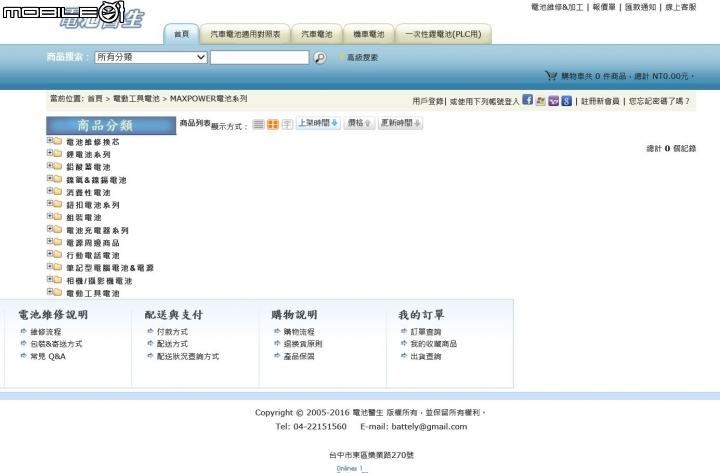Expand the 鈕扣電池系列 category
Viewport: 720px width, 473px height.
coord(50,203)
